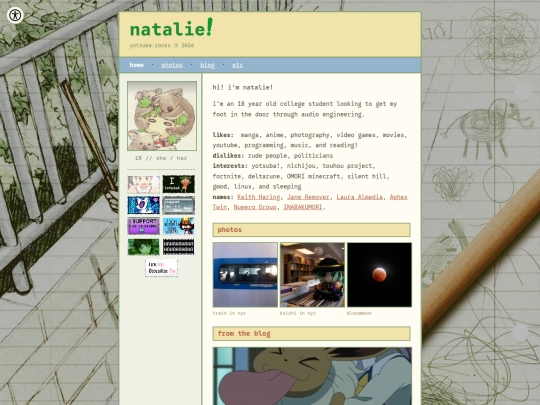
Task: Click the koala profile avatar image
Action: [162, 116]
